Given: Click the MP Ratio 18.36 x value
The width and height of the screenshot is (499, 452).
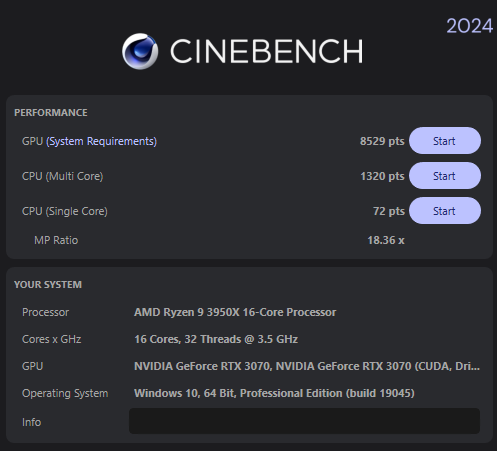Looking at the screenshot, I should (387, 240).
